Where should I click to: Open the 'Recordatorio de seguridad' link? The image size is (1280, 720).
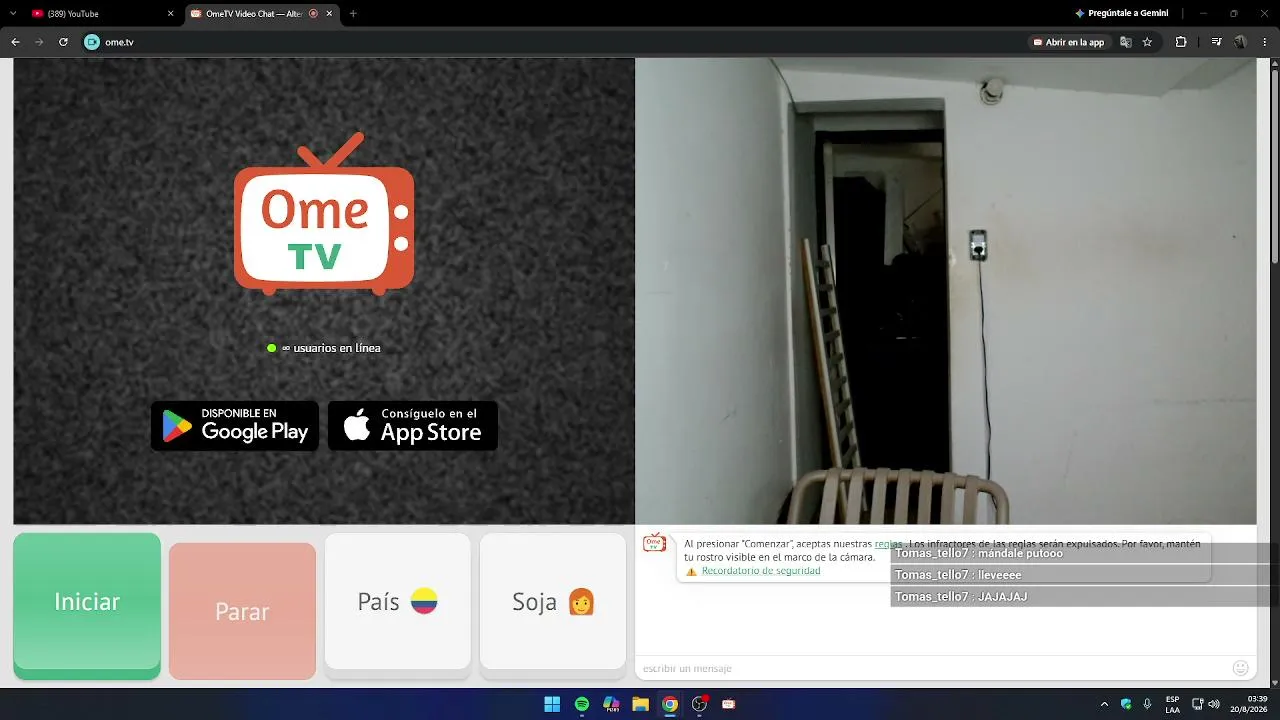[x=761, y=571]
